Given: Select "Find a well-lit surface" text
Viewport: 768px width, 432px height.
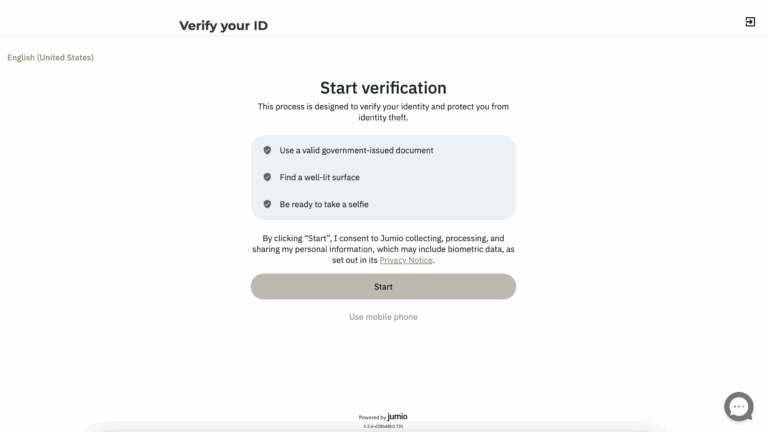Looking at the screenshot, I should click(x=319, y=177).
